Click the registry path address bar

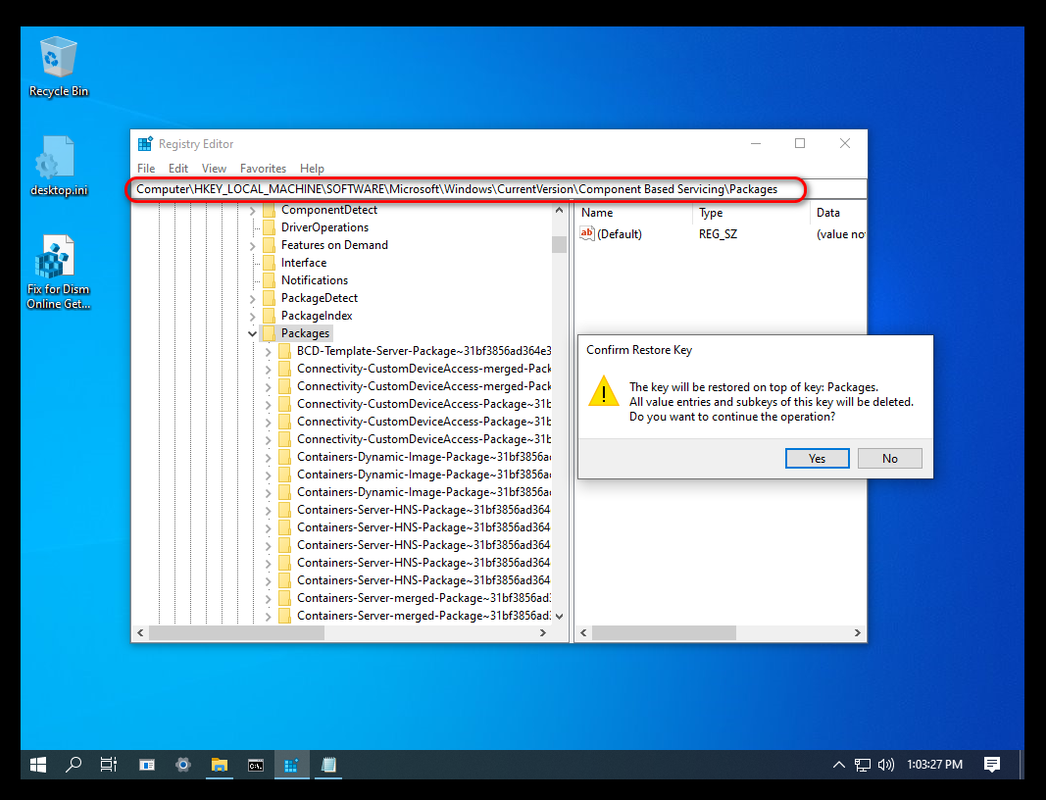[500, 189]
